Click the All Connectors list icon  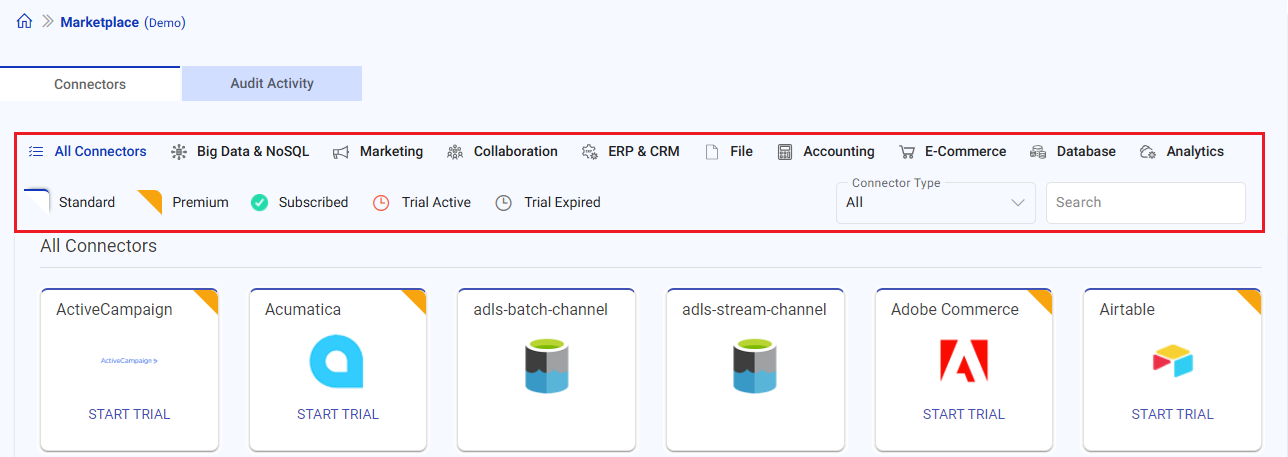coord(36,152)
